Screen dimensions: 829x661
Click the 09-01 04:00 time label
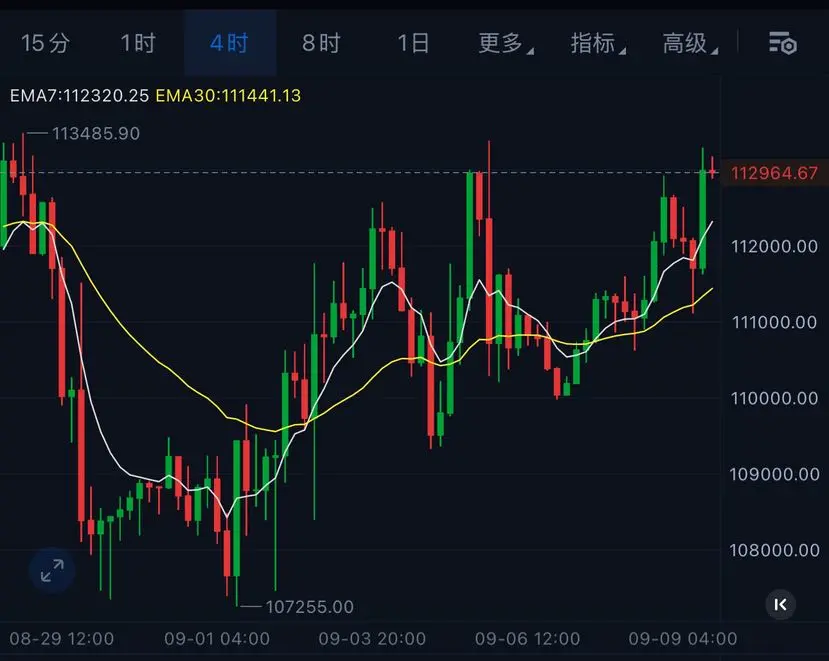point(217,639)
